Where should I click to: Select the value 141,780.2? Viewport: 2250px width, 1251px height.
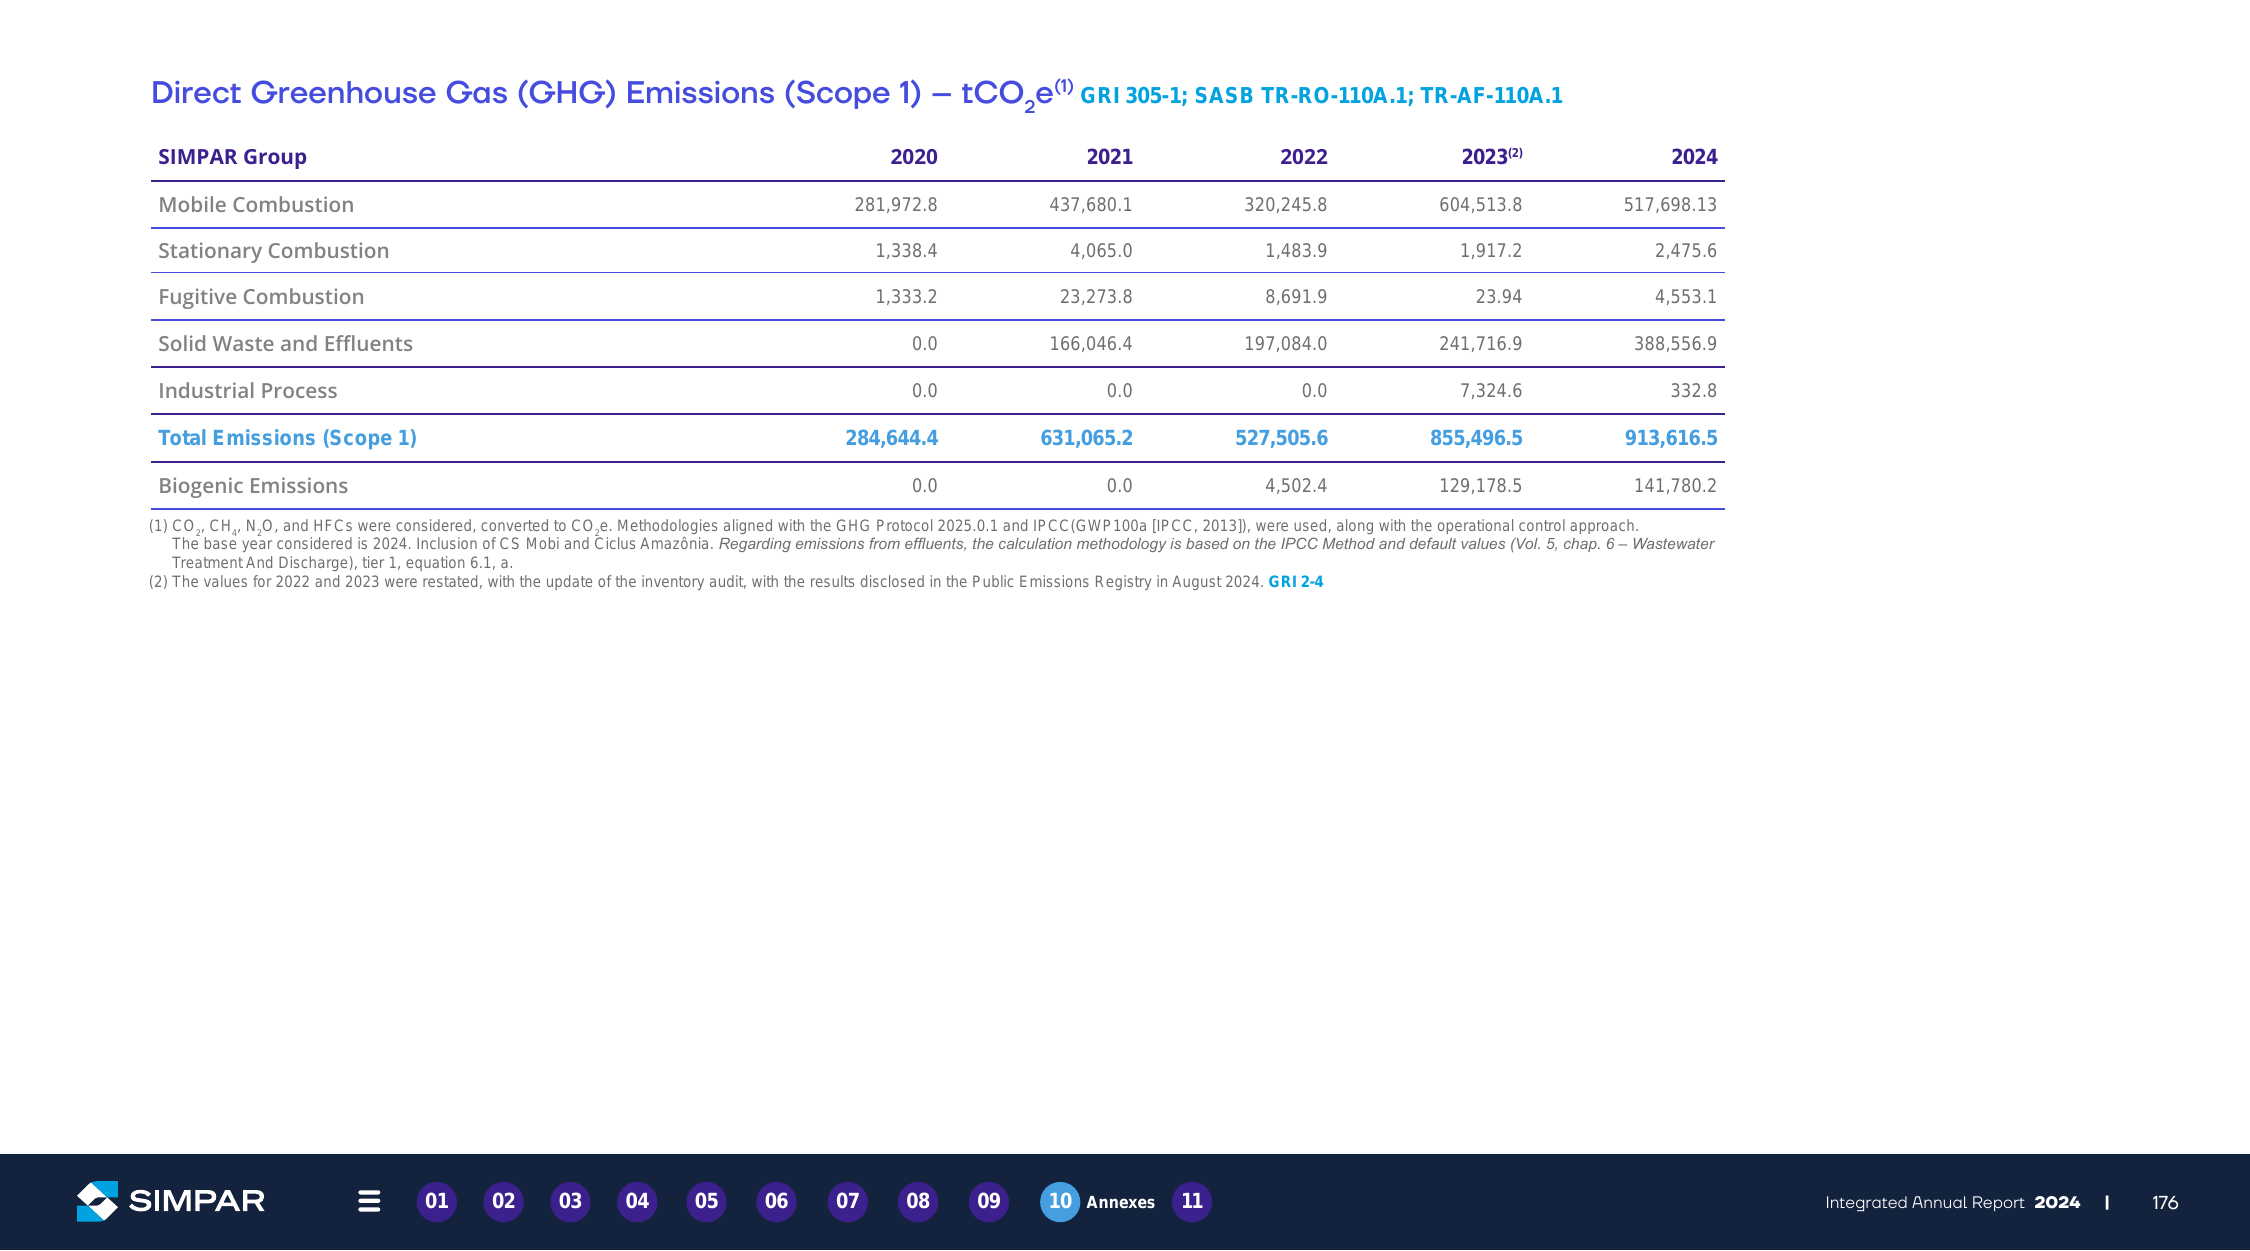[1675, 486]
